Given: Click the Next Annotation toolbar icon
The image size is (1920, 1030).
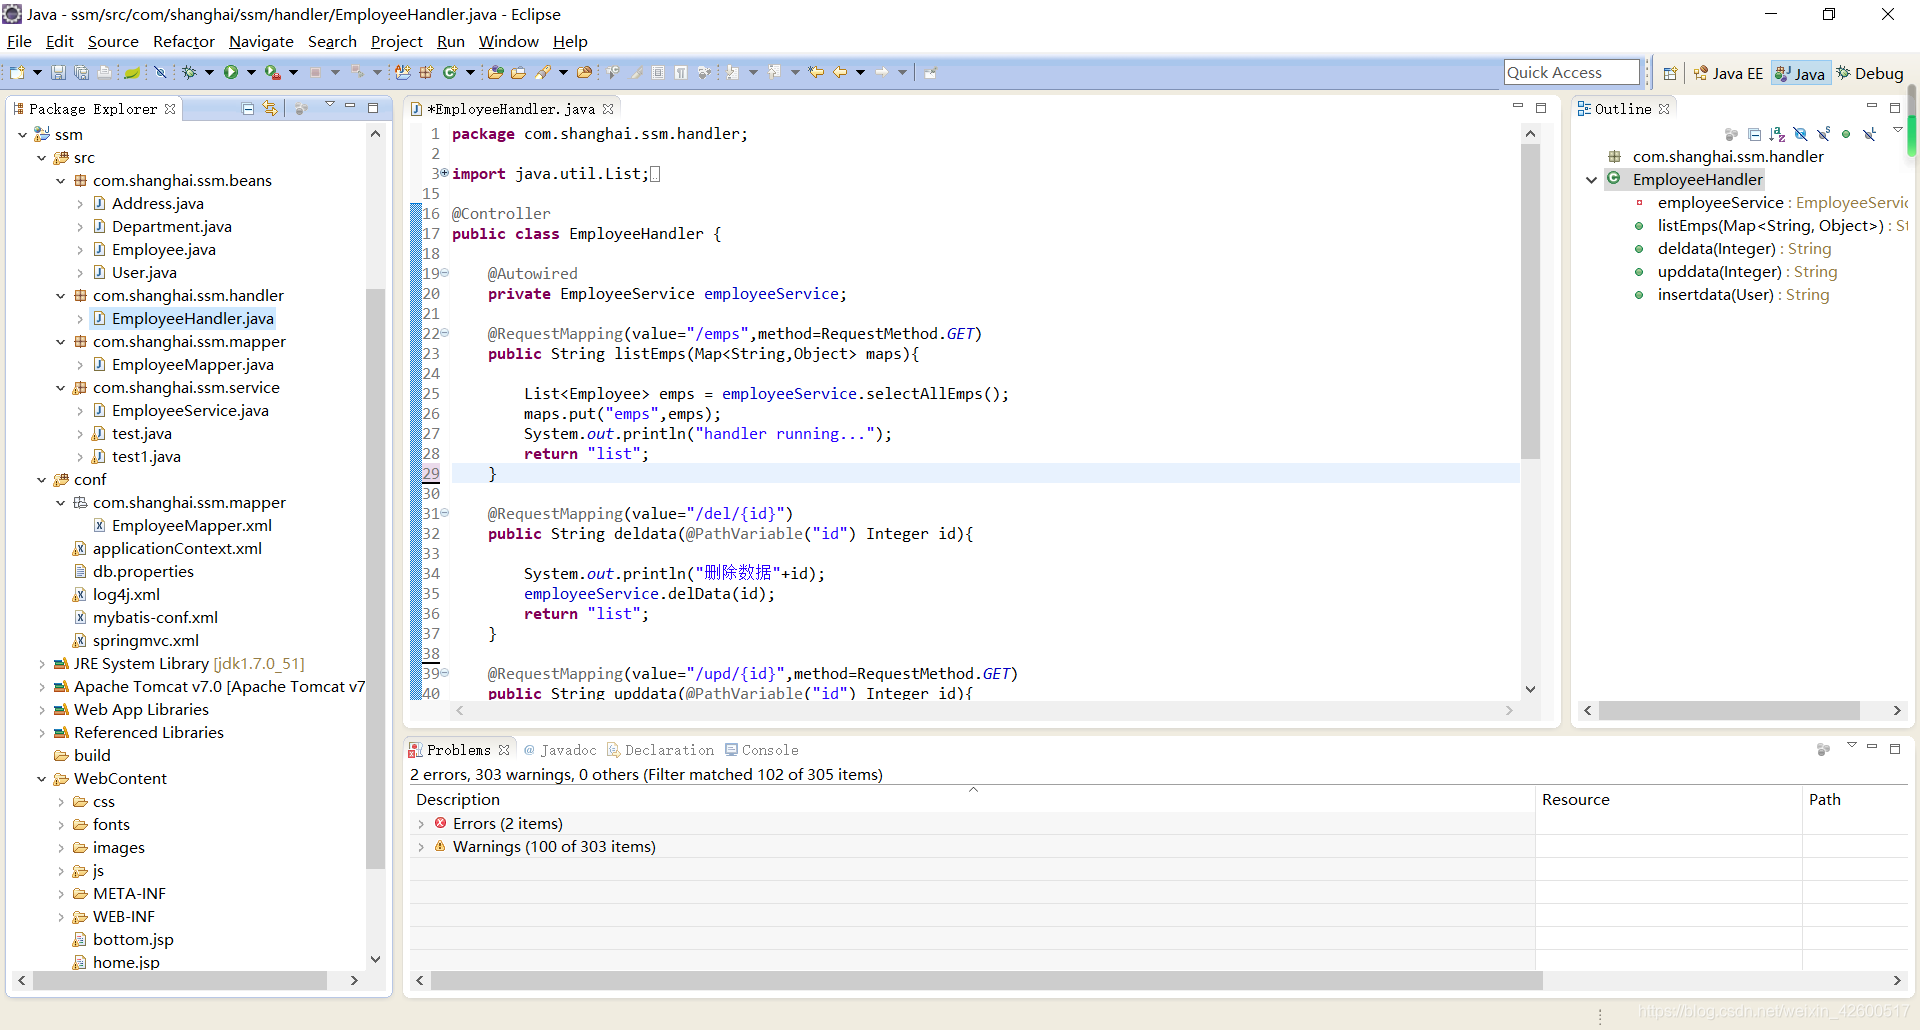Looking at the screenshot, I should click(732, 72).
